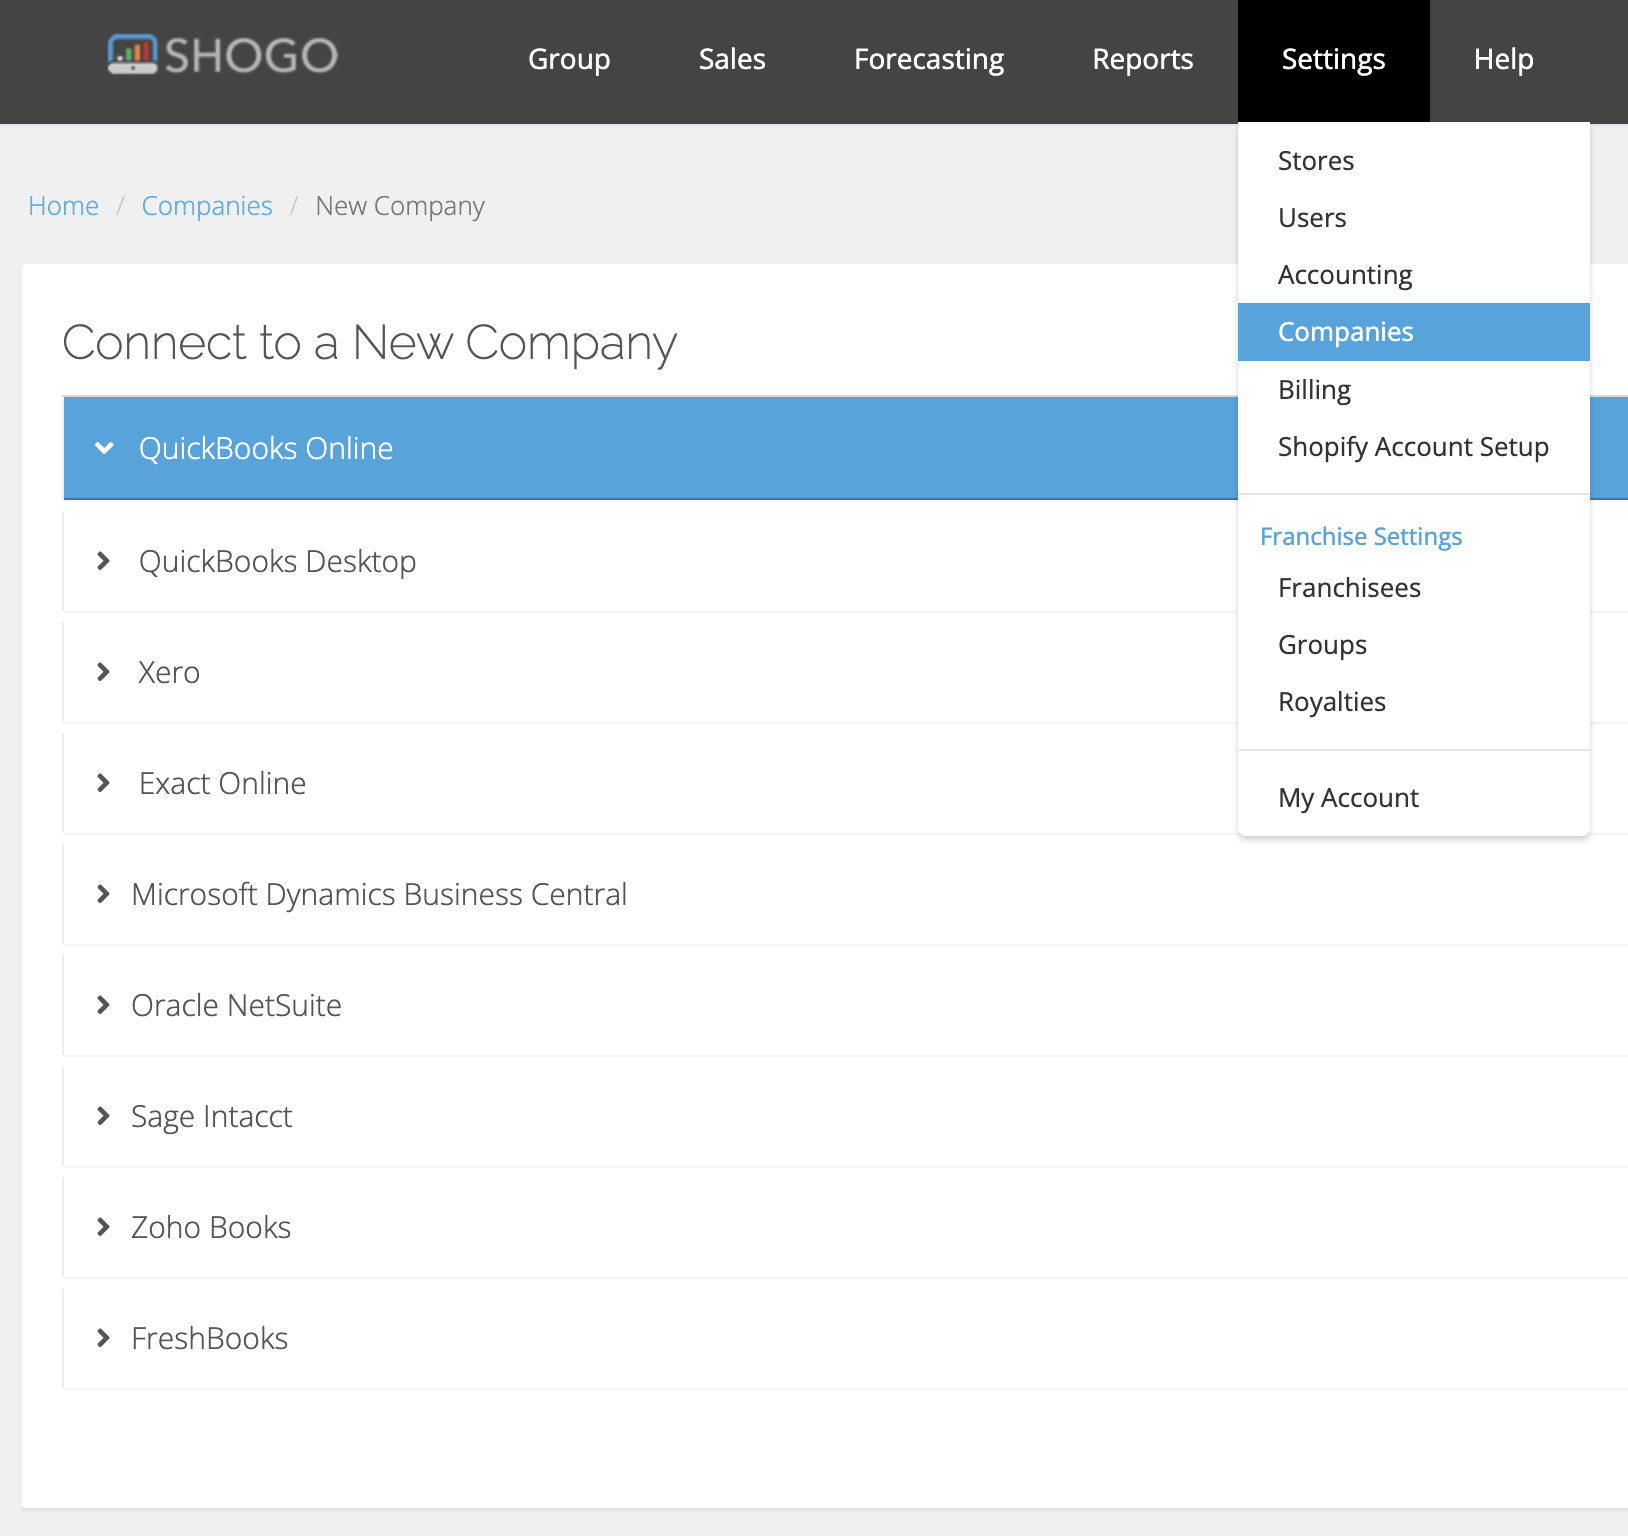This screenshot has height=1536, width=1628.
Task: Click the QuickBooks Desktop label
Action: coord(277,562)
